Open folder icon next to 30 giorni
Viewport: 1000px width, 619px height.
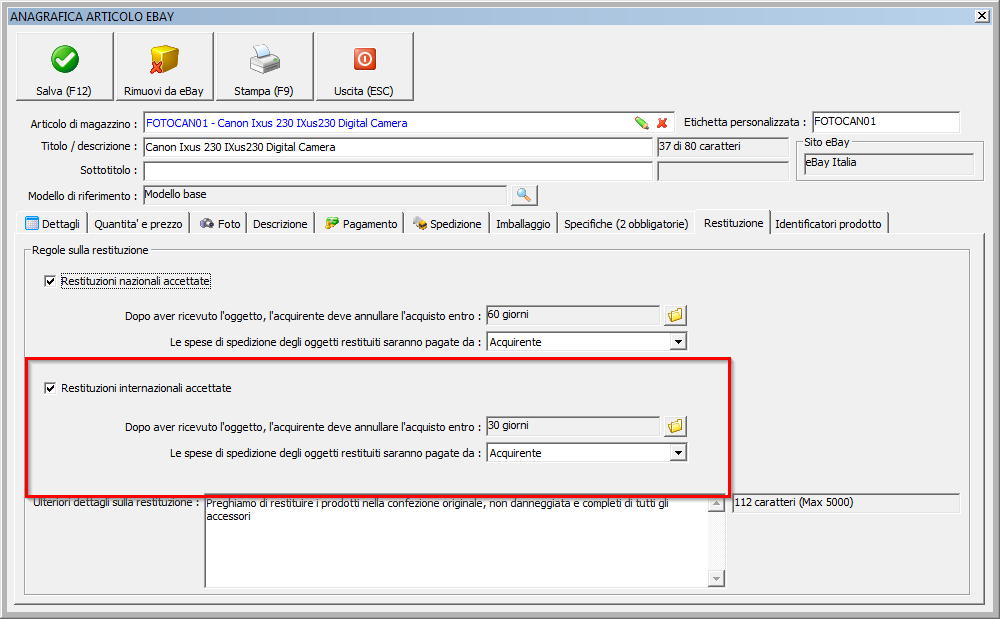pos(675,426)
